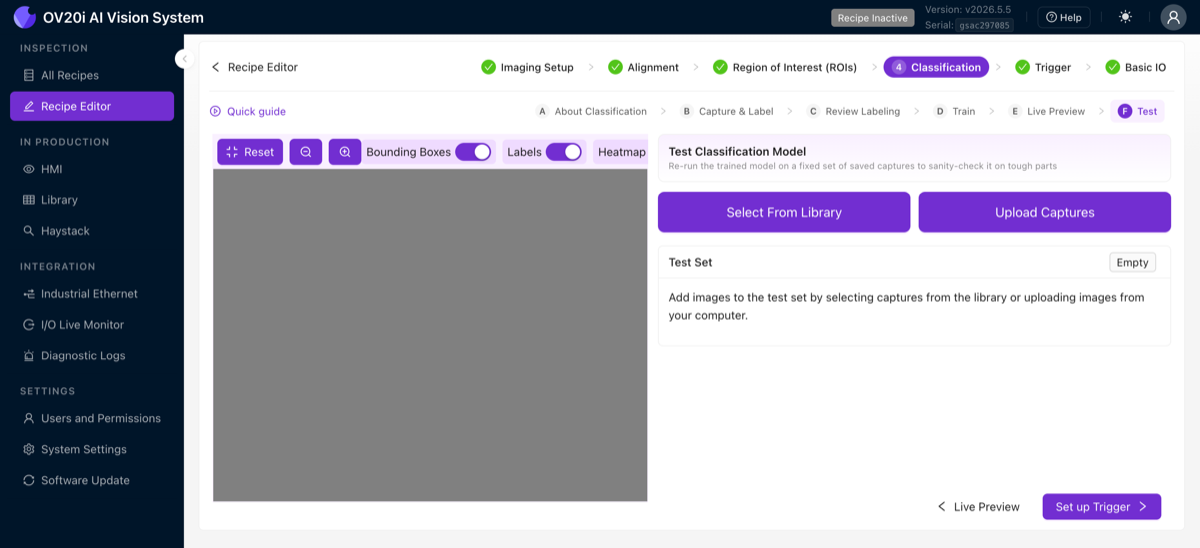1200x548 pixels.
Task: Click the Recipe Inactive status badge
Action: point(873,18)
